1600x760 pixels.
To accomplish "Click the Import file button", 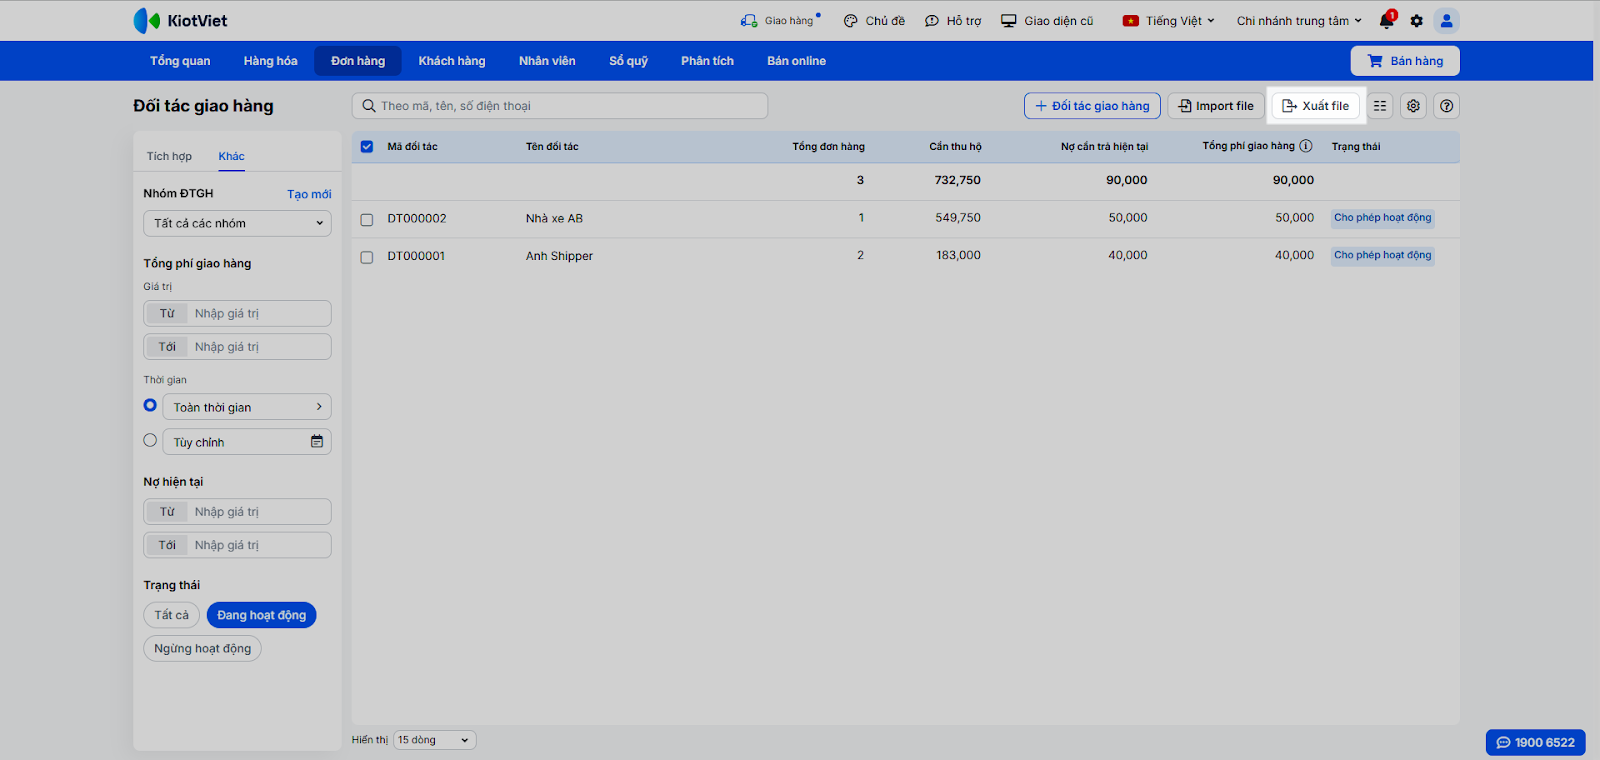I will pyautogui.click(x=1216, y=106).
